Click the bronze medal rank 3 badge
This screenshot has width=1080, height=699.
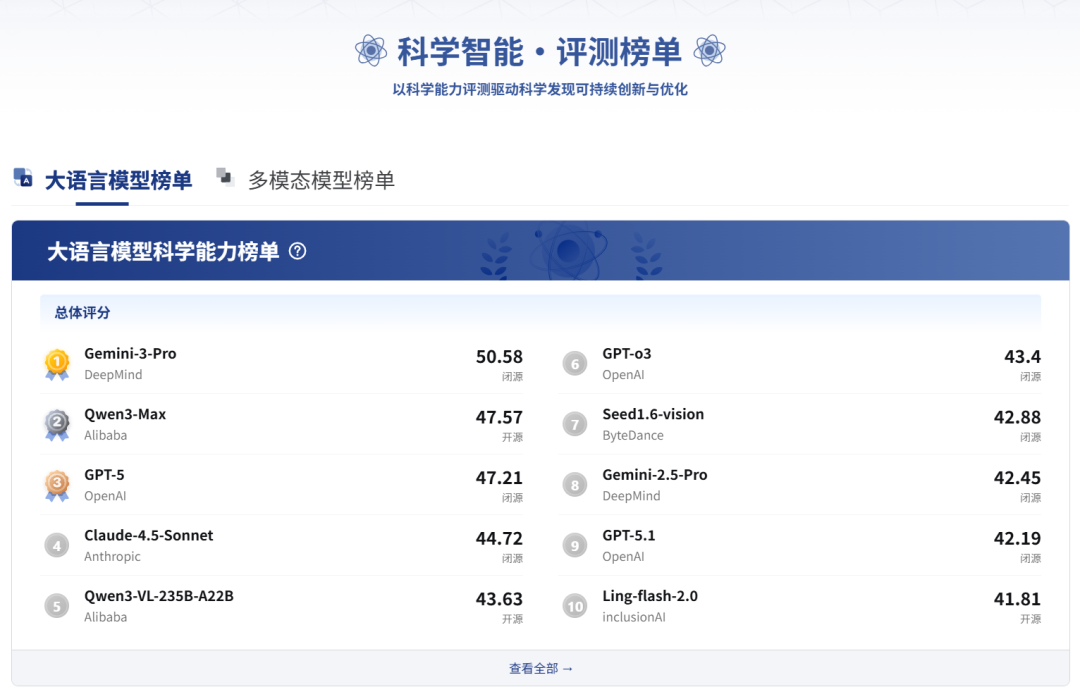point(57,486)
